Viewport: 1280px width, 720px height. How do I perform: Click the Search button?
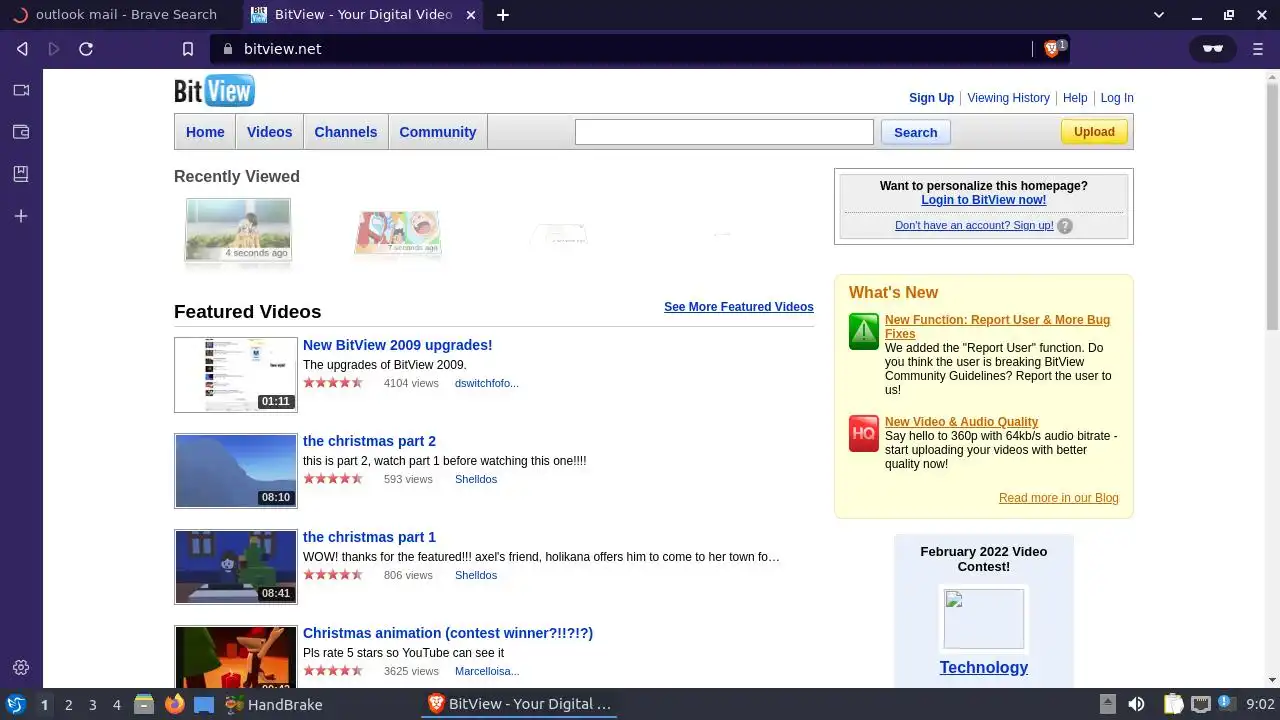pos(916,132)
